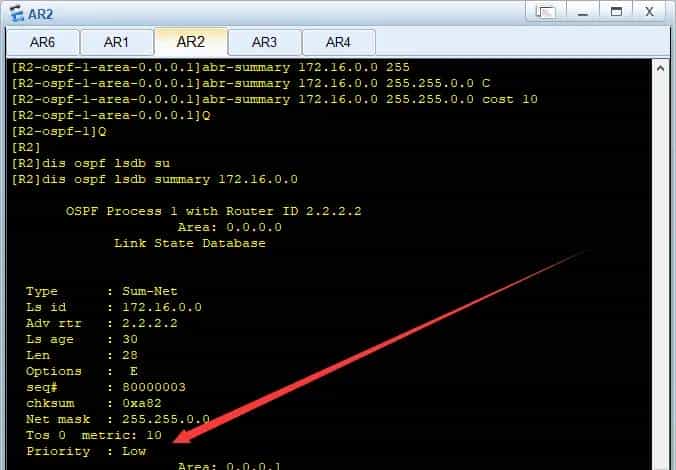Click the chksum value 0xa82
Viewport: 676px width, 470px height.
click(x=142, y=403)
